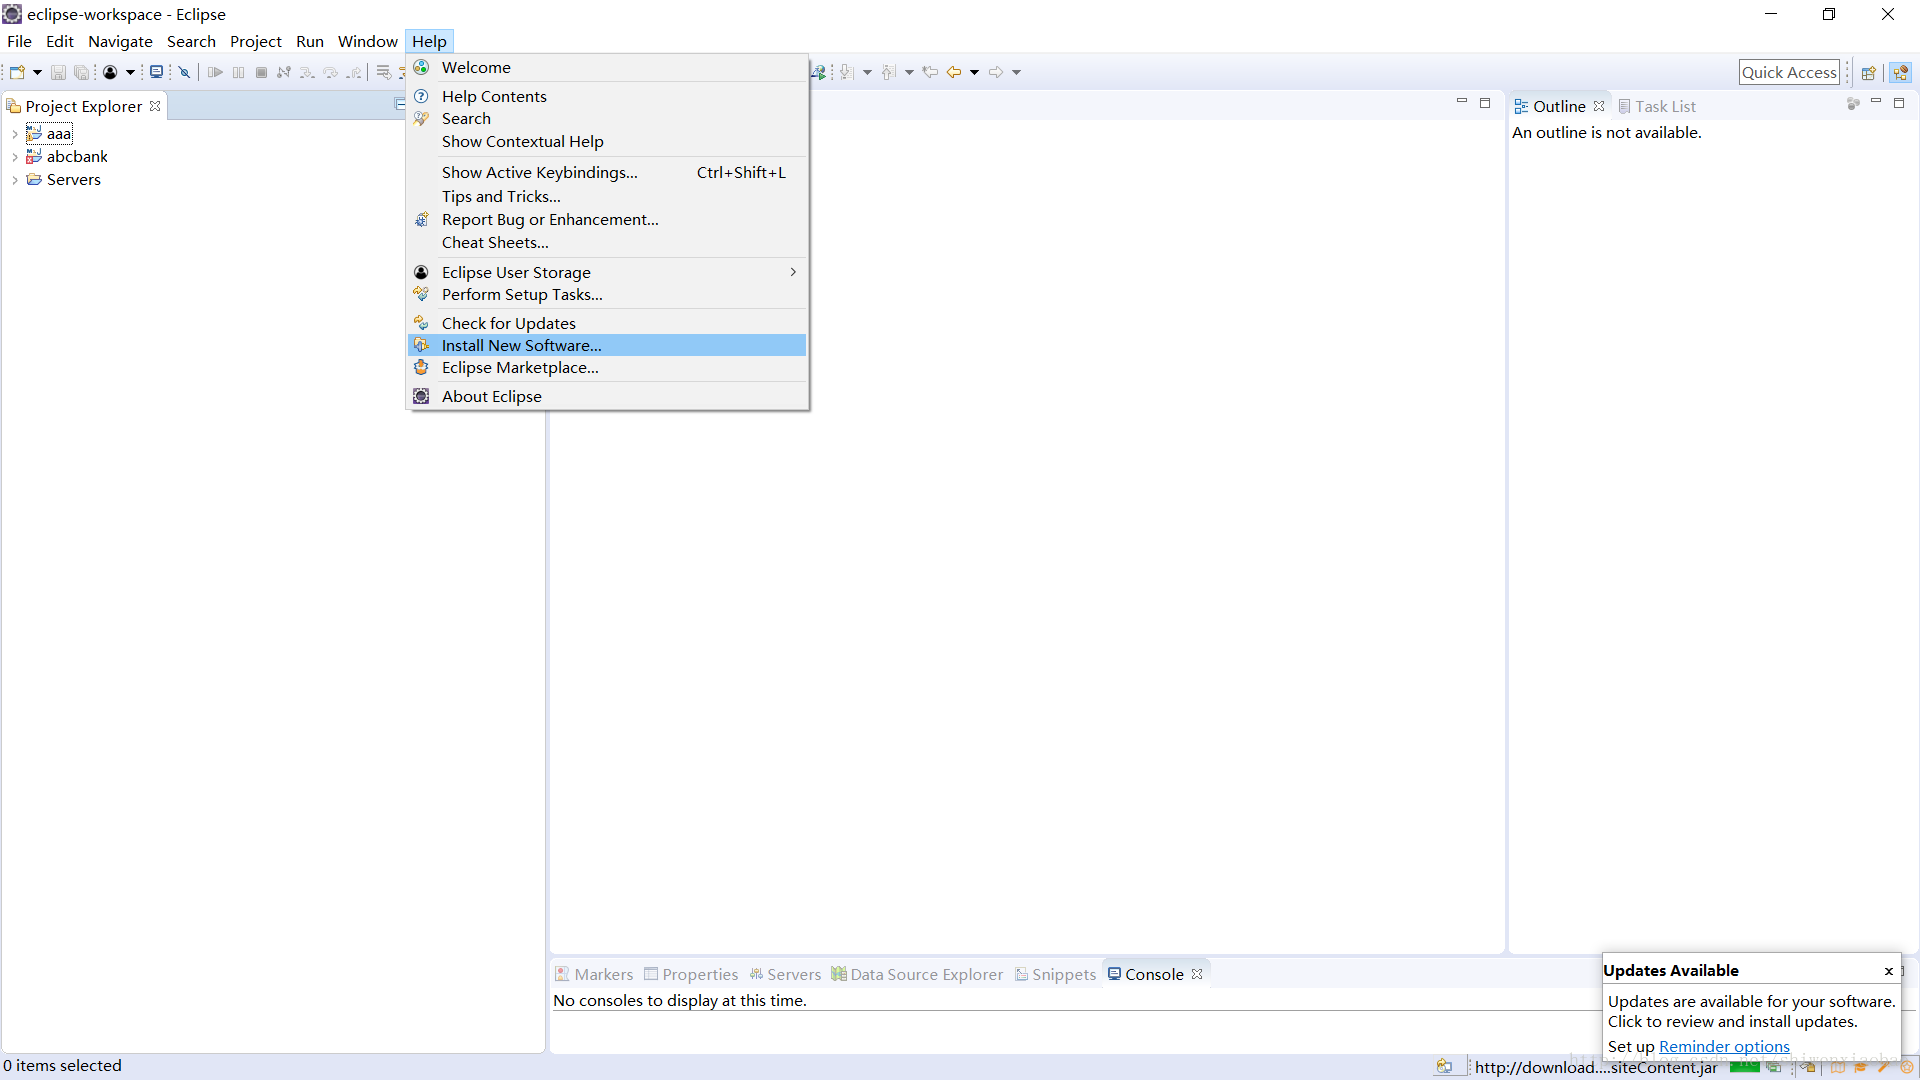Click the Step Over icon

pos(331,72)
